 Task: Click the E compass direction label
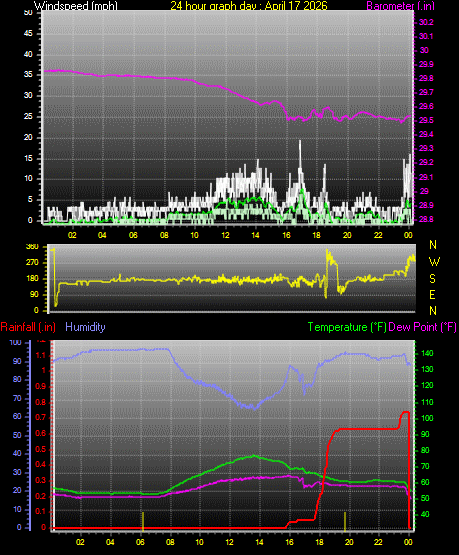pos(432,294)
